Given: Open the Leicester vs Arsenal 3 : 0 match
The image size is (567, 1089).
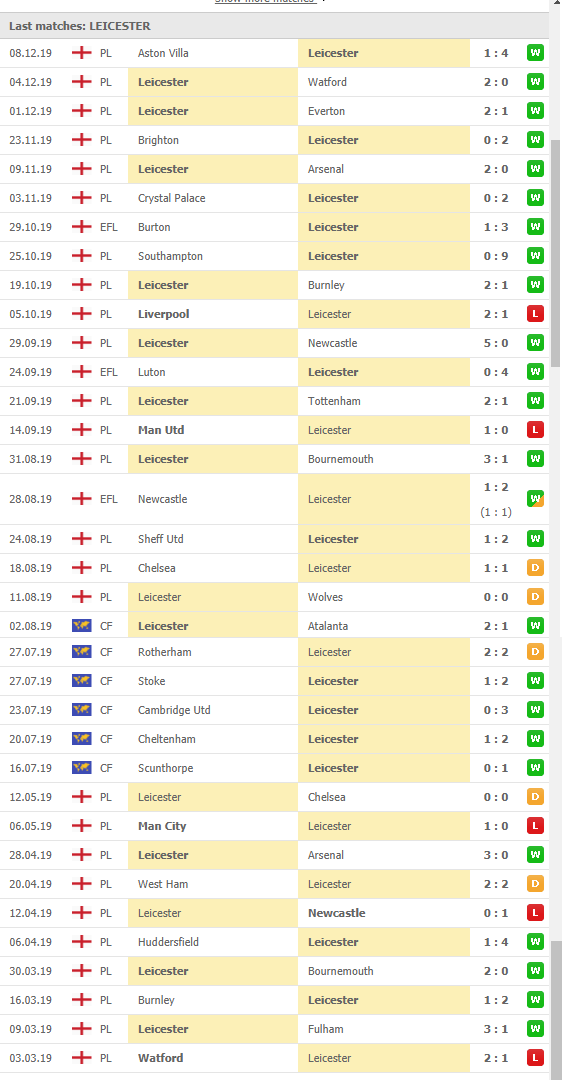Looking at the screenshot, I should click(x=496, y=855).
